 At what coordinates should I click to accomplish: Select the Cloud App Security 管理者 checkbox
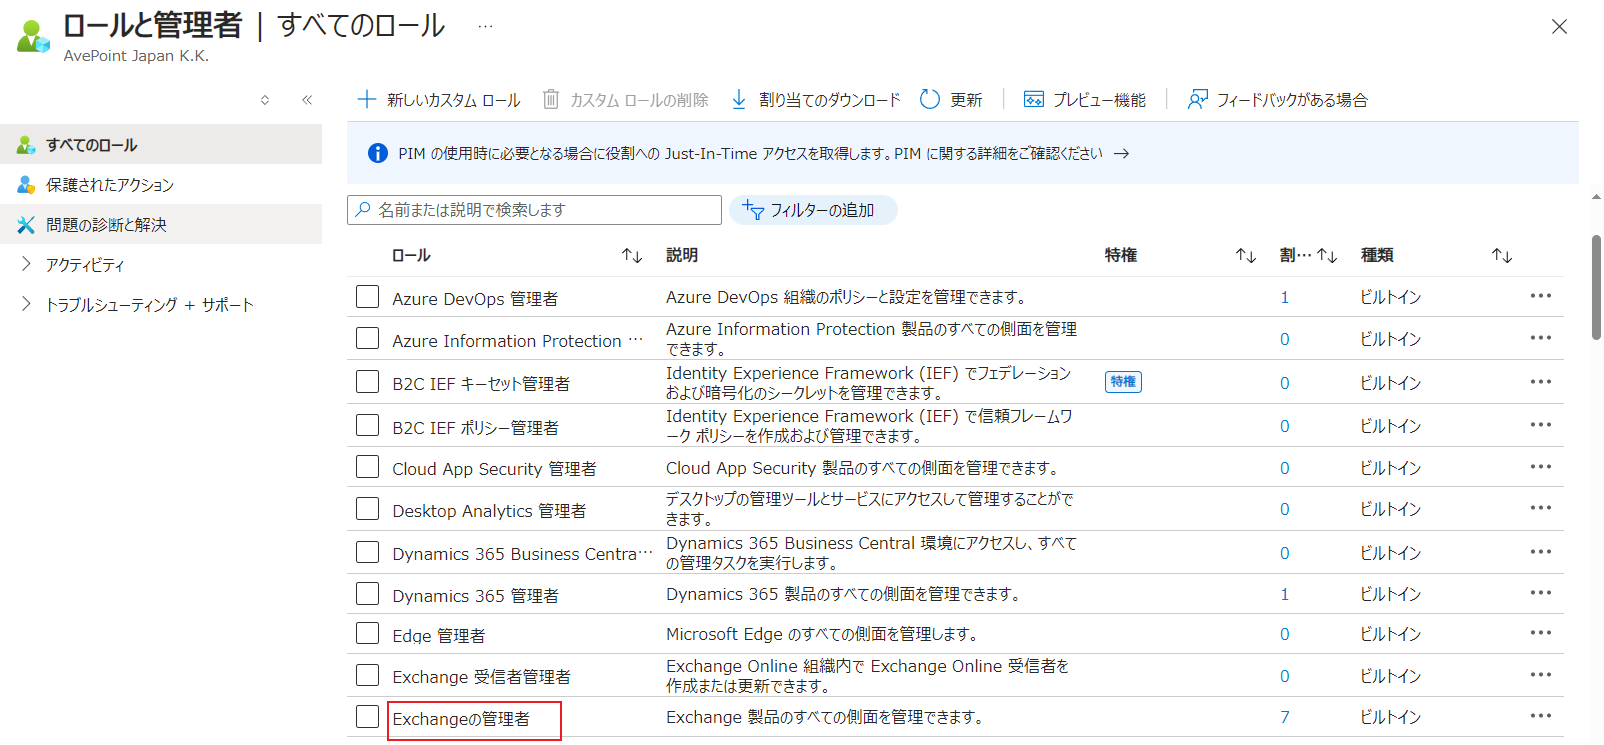[368, 467]
